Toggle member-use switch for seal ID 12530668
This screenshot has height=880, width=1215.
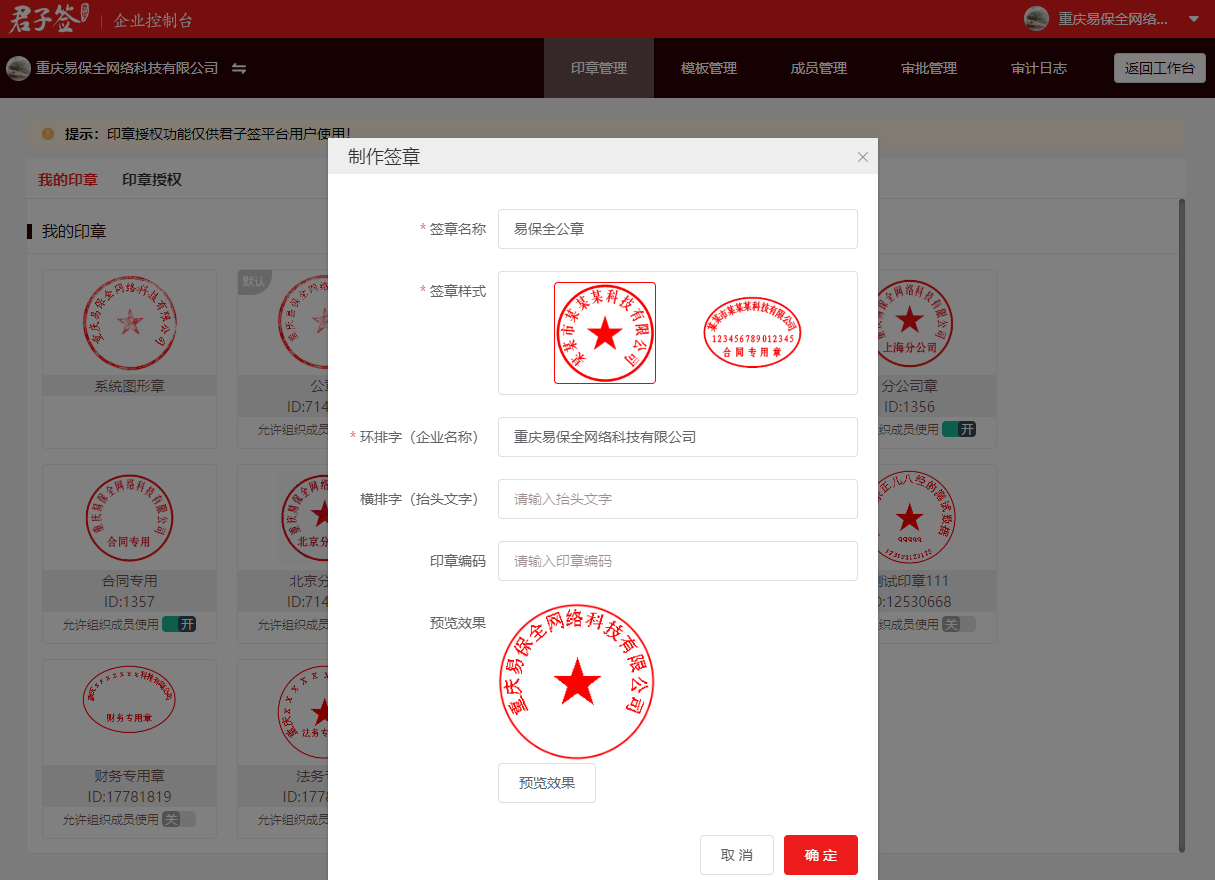click(958, 624)
